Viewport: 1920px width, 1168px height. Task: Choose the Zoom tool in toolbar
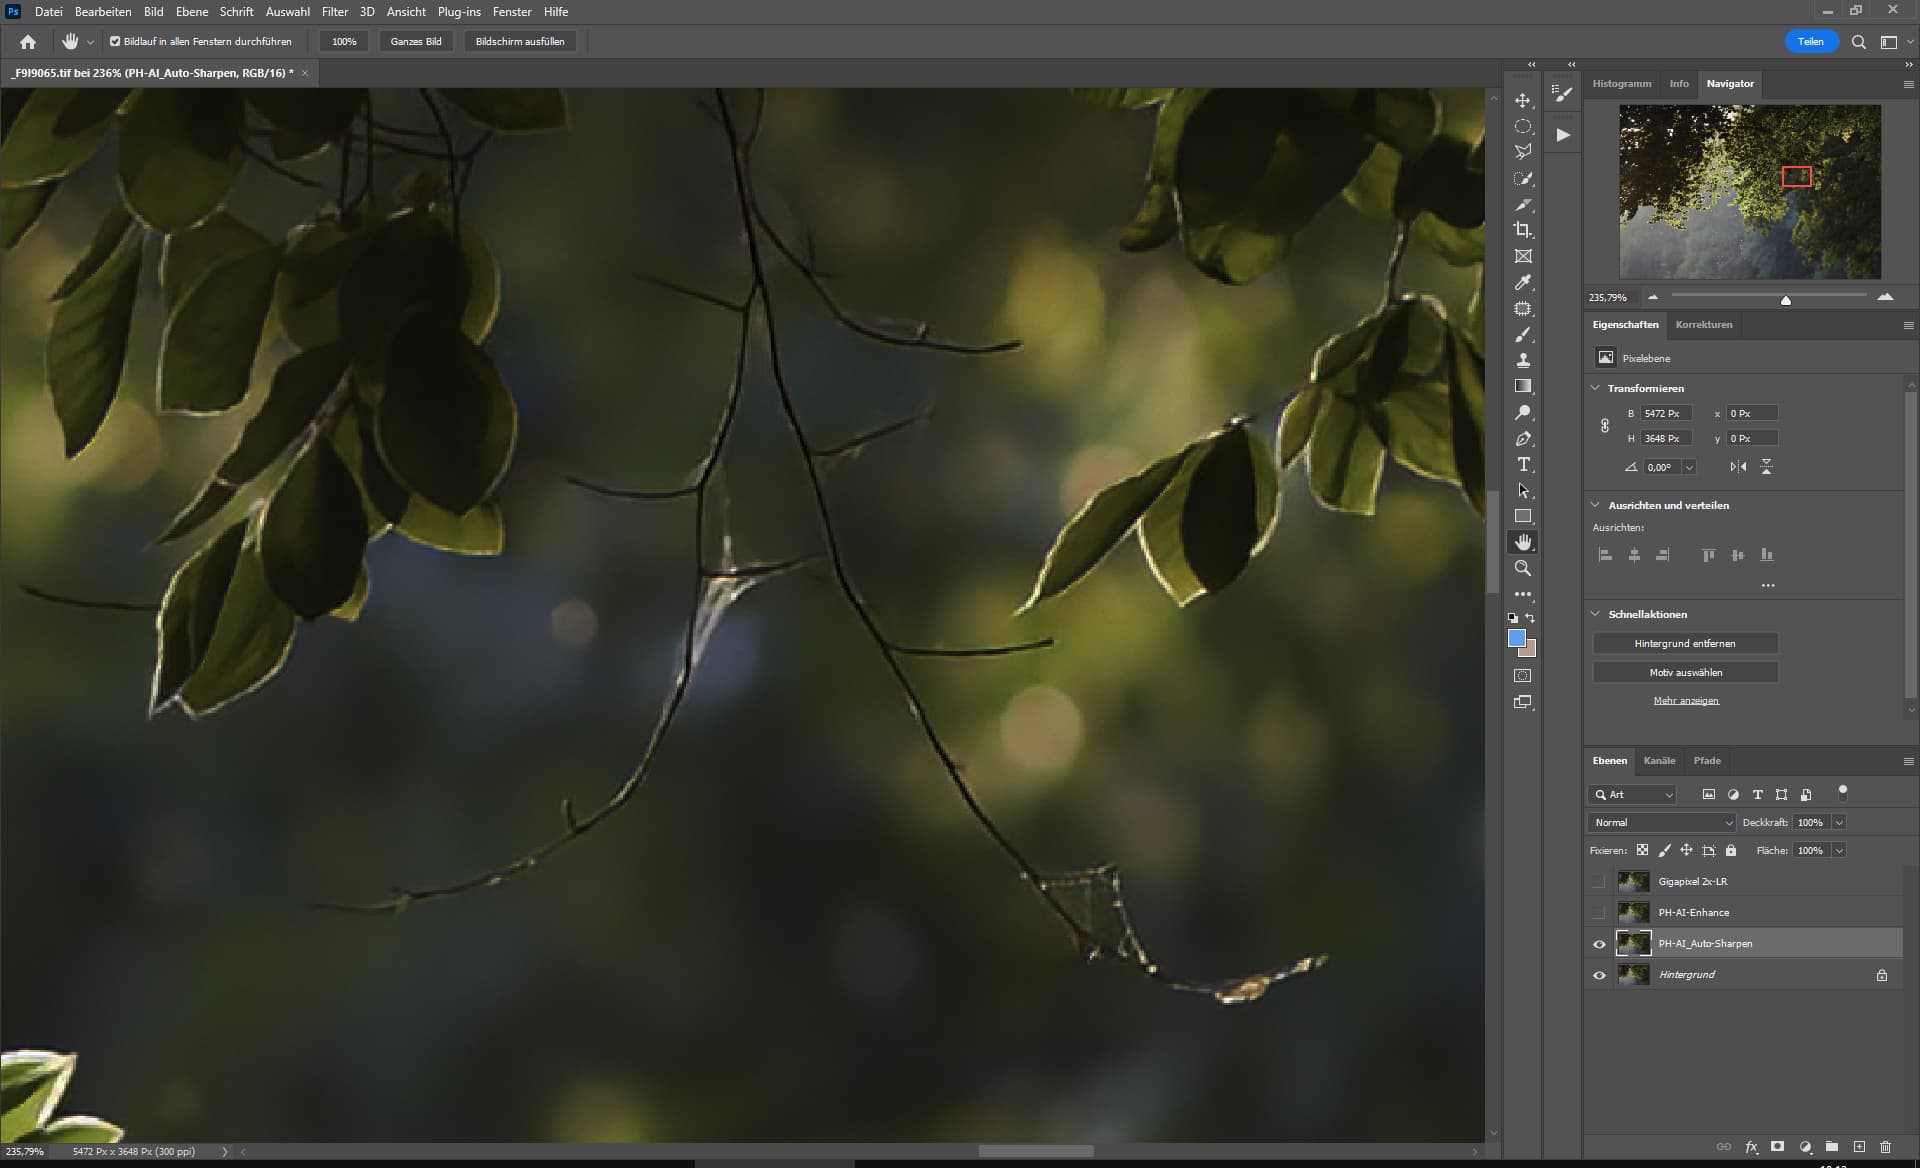click(x=1522, y=568)
